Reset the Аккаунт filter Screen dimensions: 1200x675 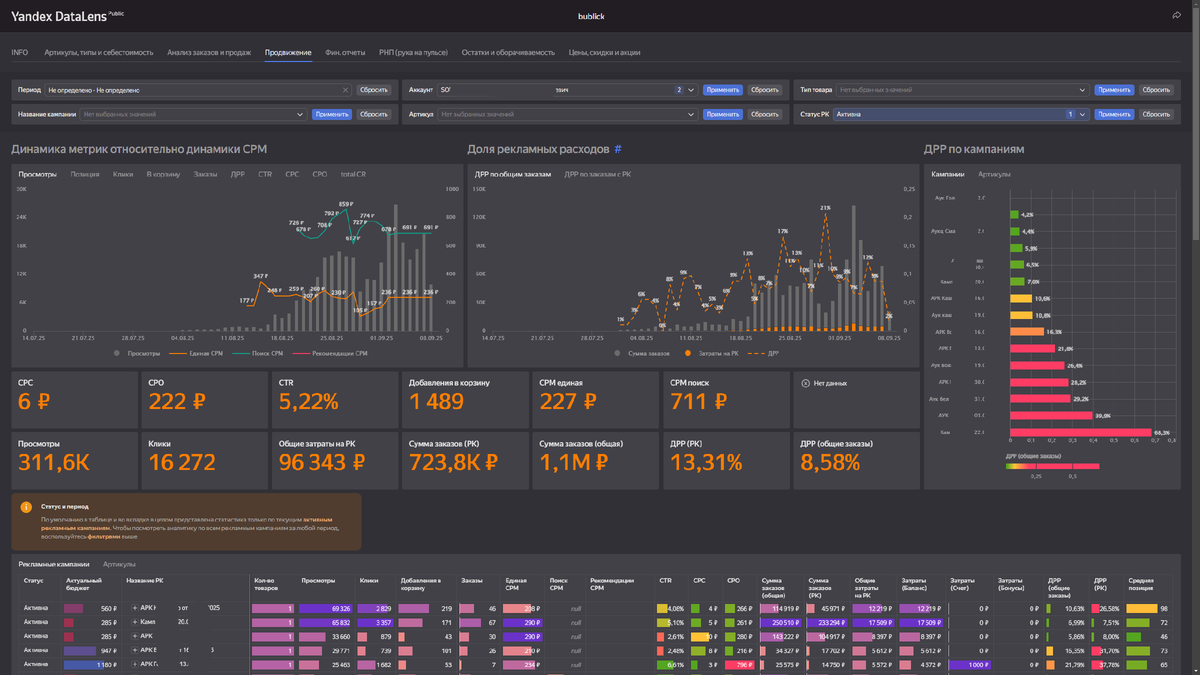[x=765, y=90]
